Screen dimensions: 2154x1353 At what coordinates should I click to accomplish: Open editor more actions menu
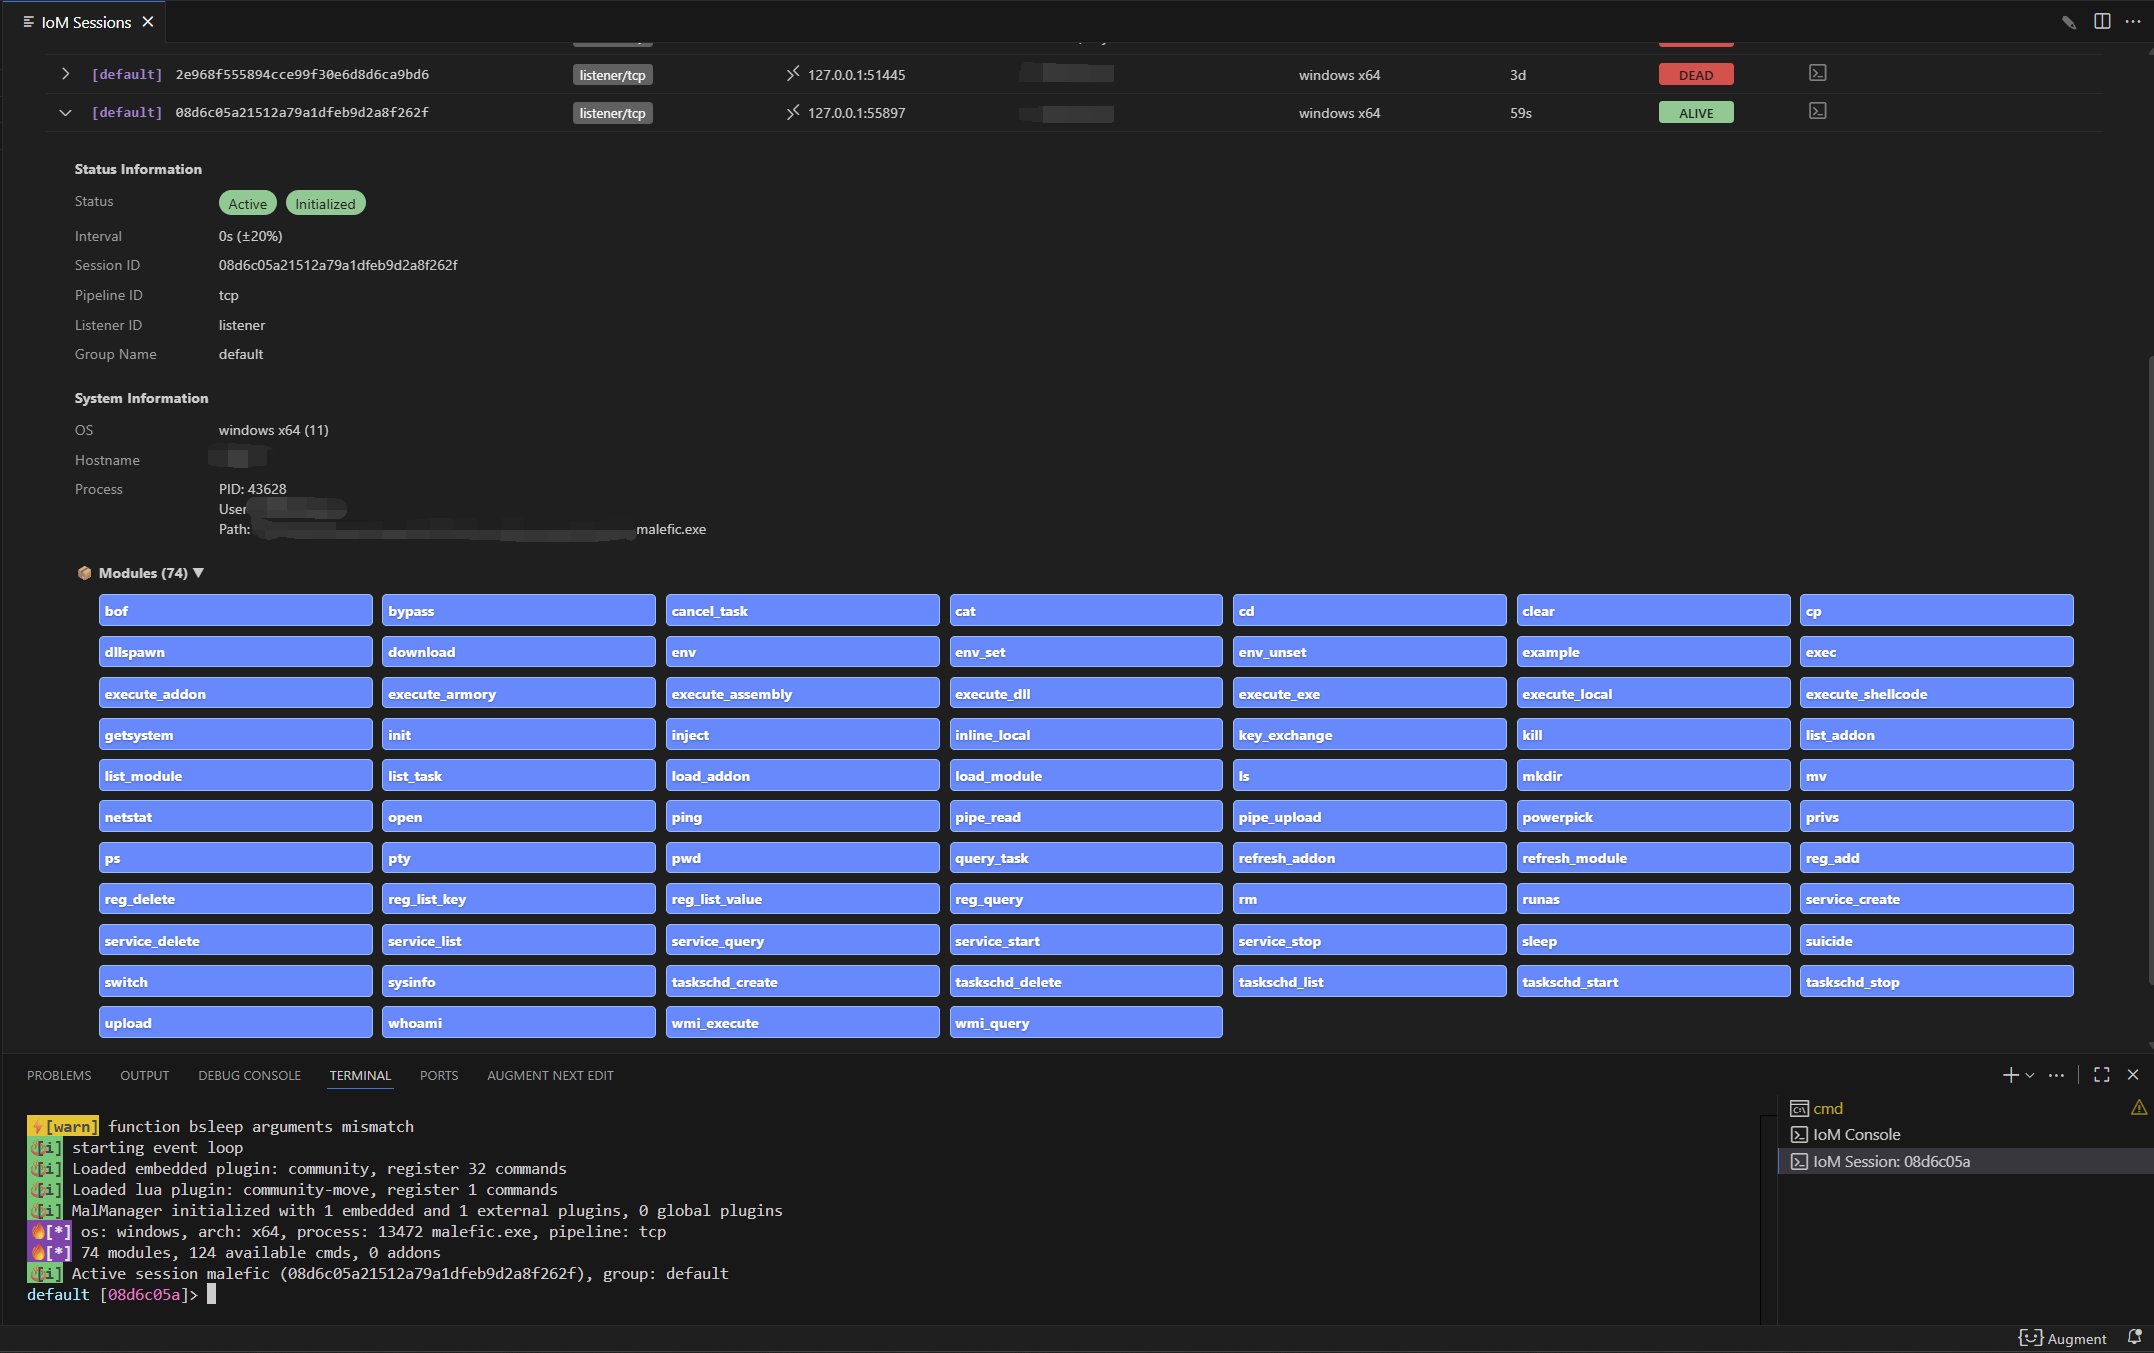coord(2133,21)
